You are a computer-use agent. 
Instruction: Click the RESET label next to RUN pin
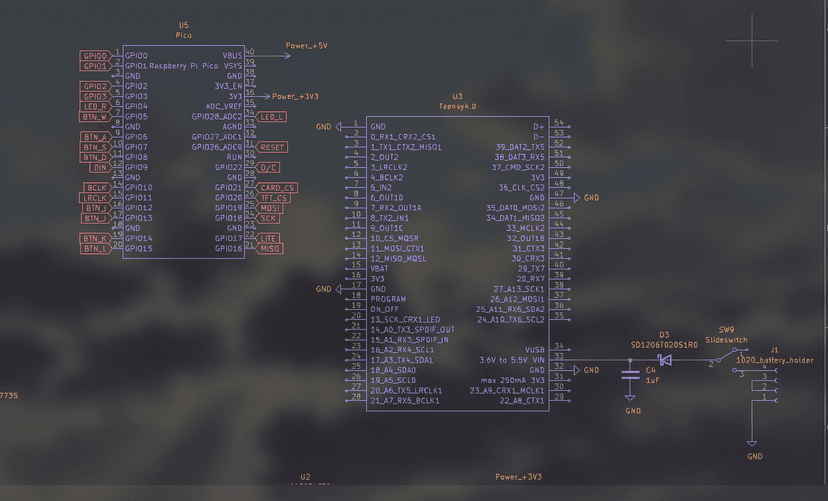coord(272,147)
